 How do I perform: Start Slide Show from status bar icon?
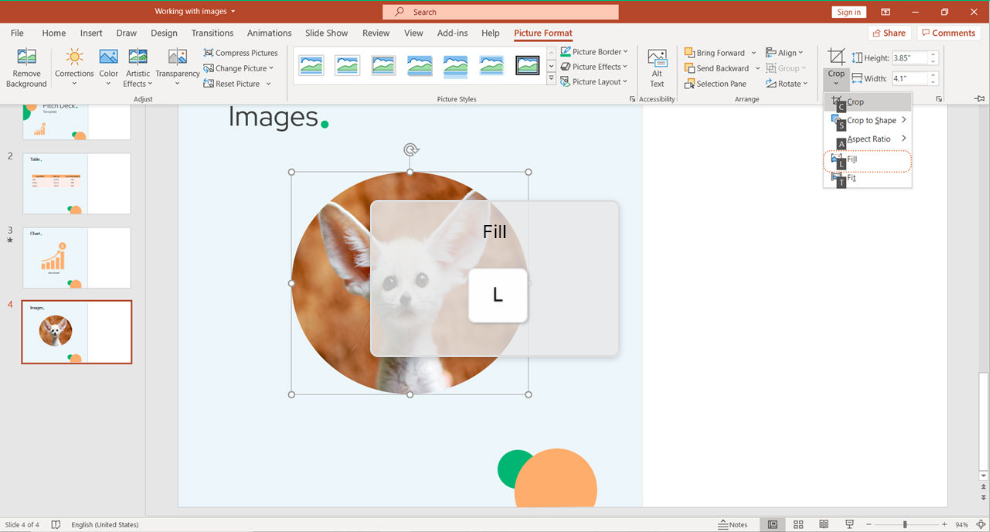click(x=849, y=524)
